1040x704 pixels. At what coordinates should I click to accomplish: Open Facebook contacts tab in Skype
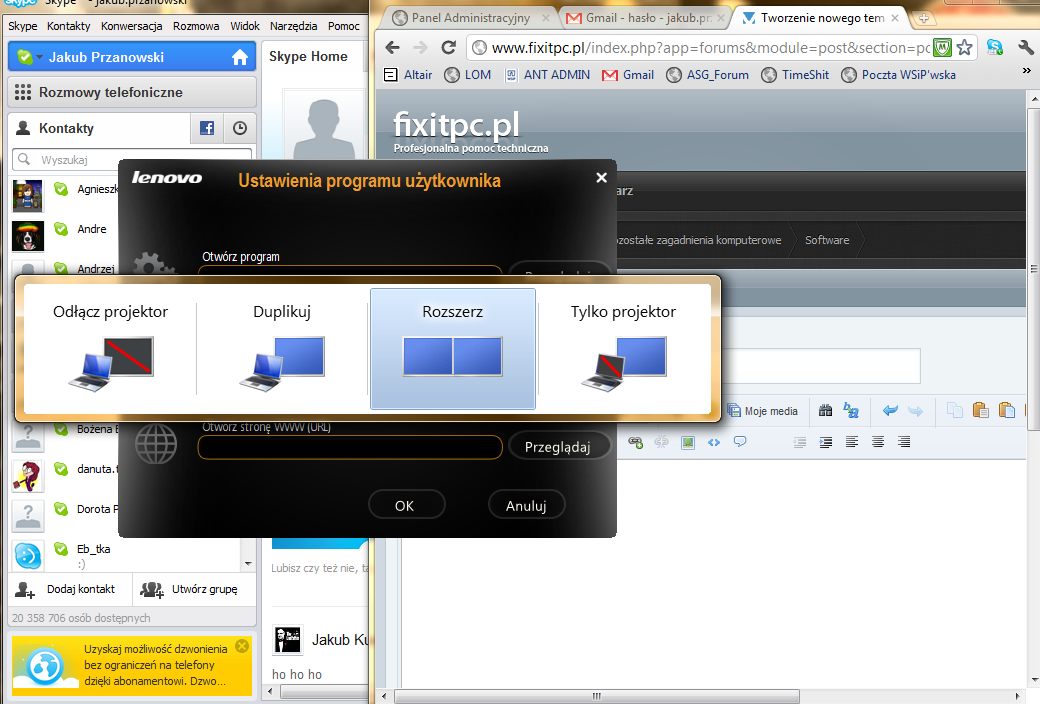coord(207,128)
